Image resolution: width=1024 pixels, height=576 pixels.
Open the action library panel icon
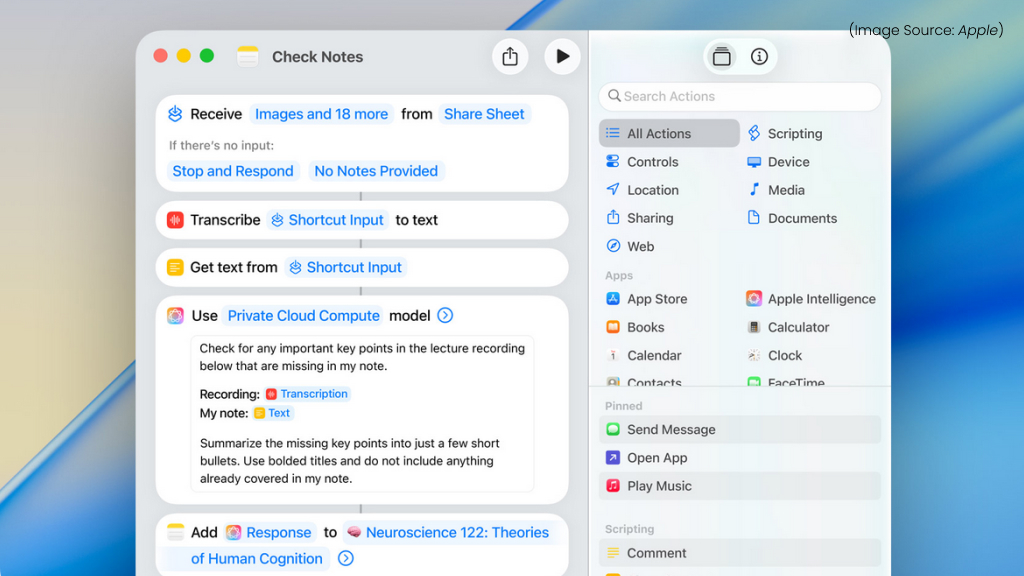pyautogui.click(x=722, y=57)
